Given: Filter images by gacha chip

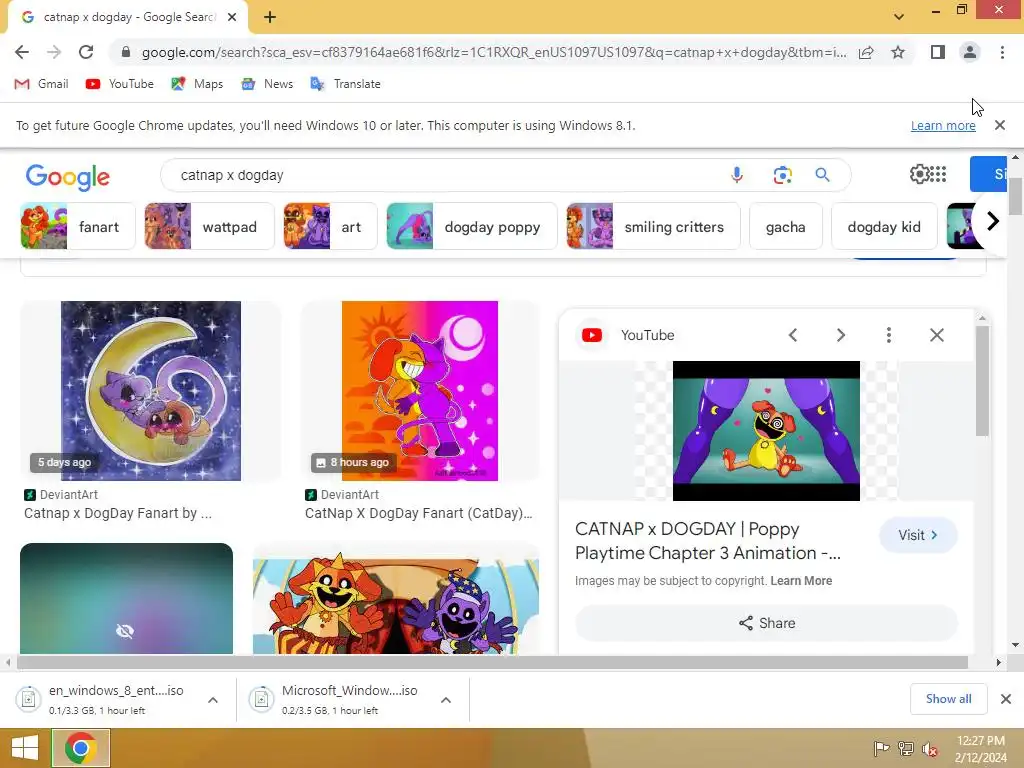Looking at the screenshot, I should 785,227.
